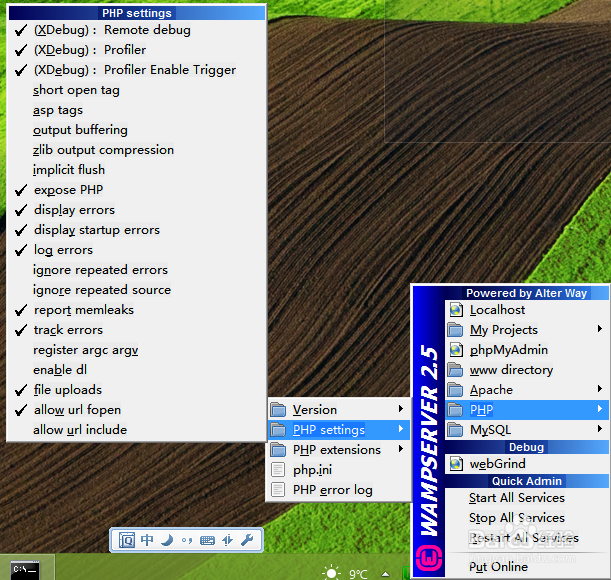Click Restart All Services
The height and width of the screenshot is (580, 611).
click(527, 538)
